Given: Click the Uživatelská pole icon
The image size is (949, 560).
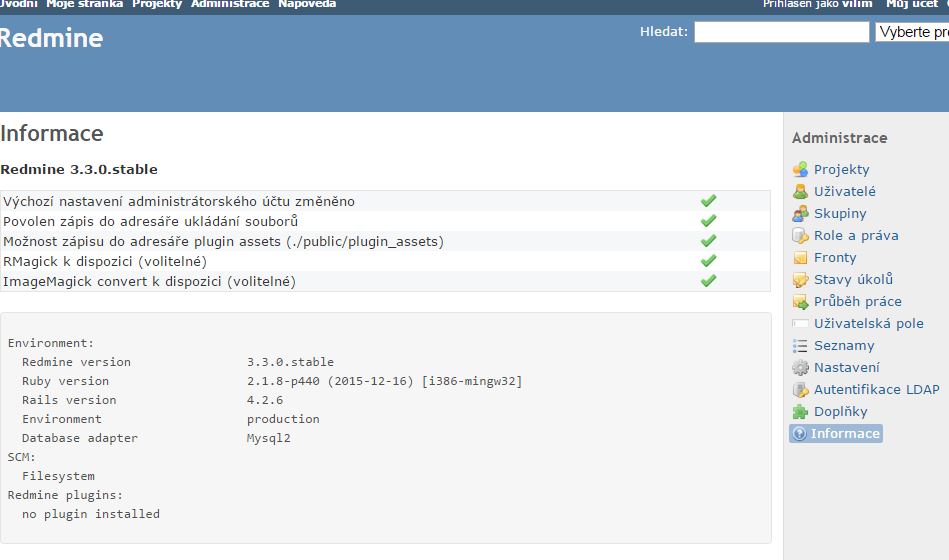Looking at the screenshot, I should pyautogui.click(x=800, y=323).
